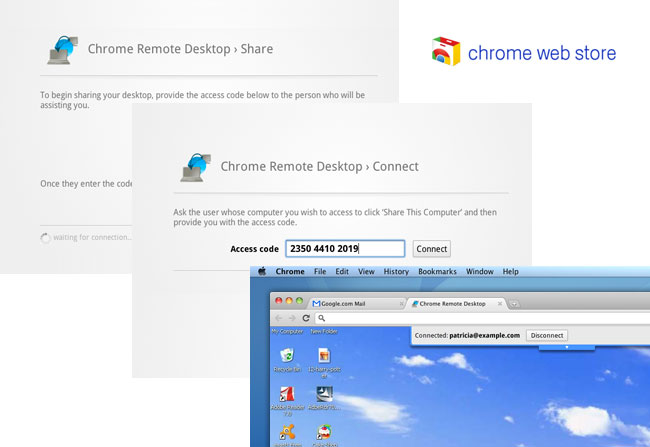
Task: Switch to the Chrome Remote Desktop tab
Action: [456, 304]
